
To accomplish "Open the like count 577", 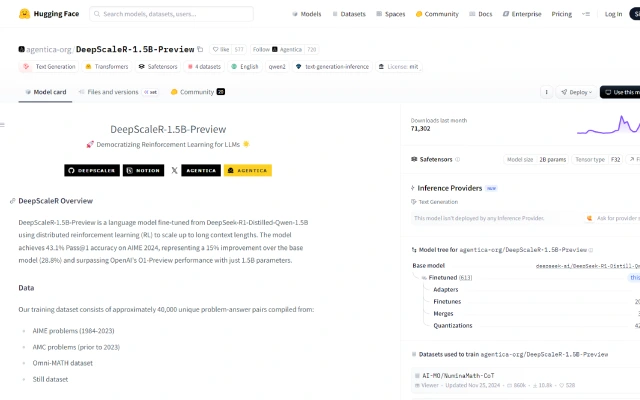I will [x=239, y=49].
